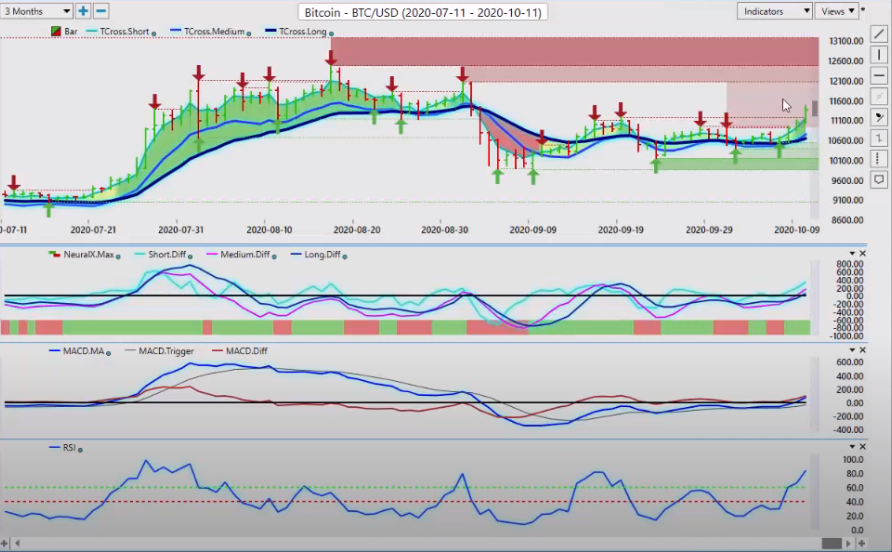Click the Medium.Diff legend label
The image size is (892, 552).
tap(245, 254)
